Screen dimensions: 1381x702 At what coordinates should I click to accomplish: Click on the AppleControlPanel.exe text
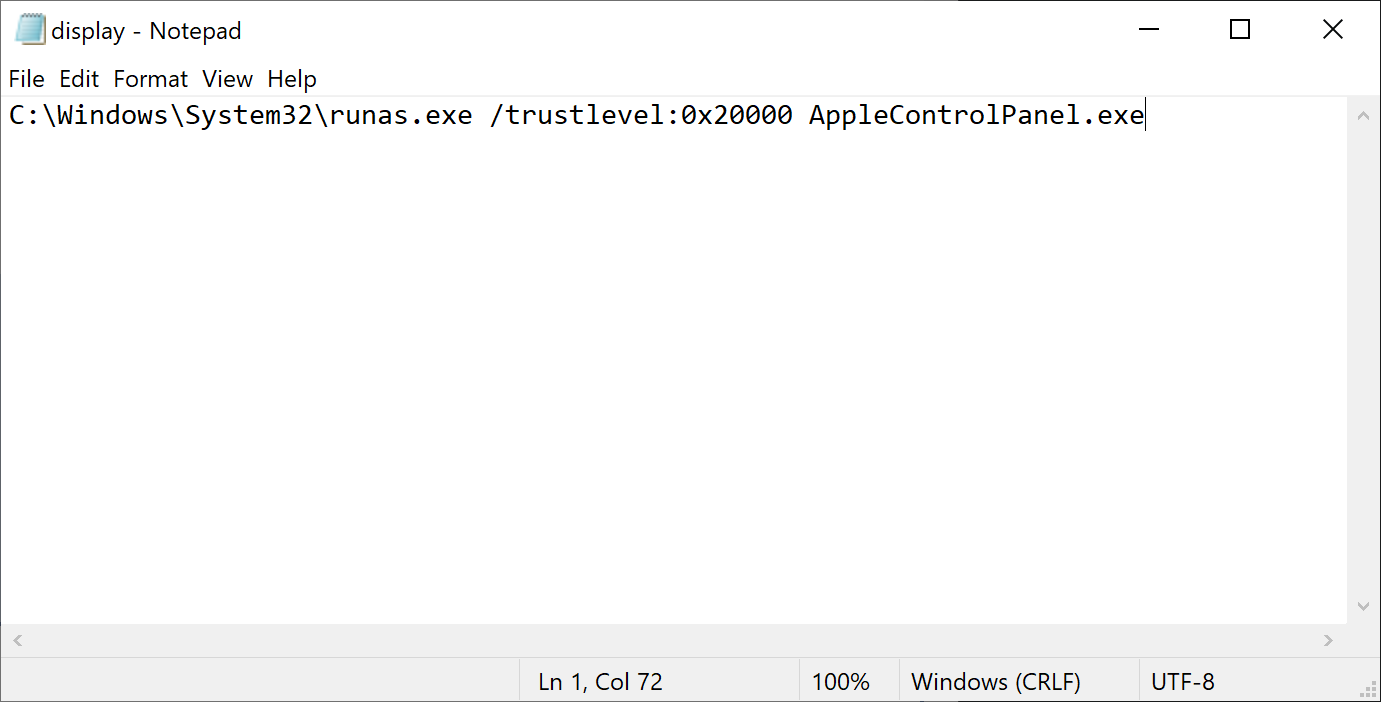point(975,116)
